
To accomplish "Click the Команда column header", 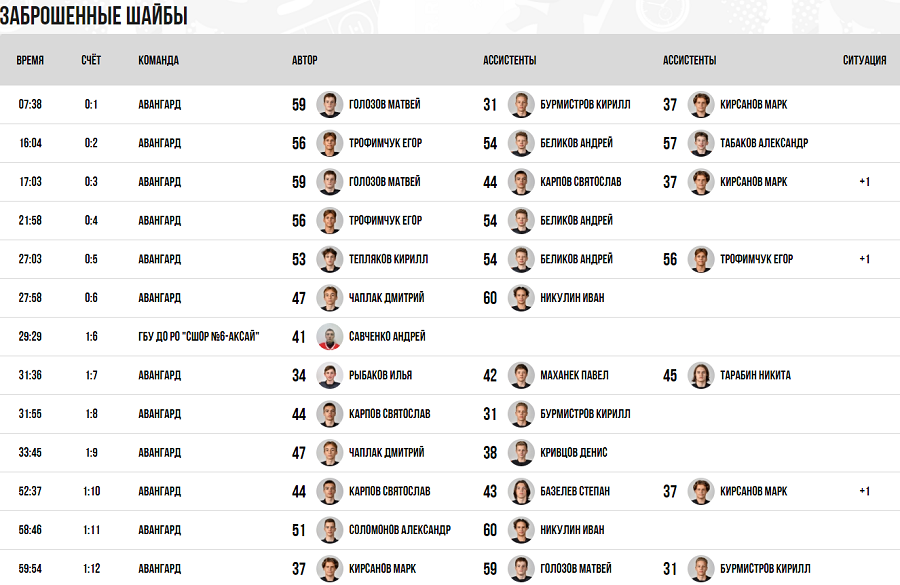I will click(x=159, y=60).
